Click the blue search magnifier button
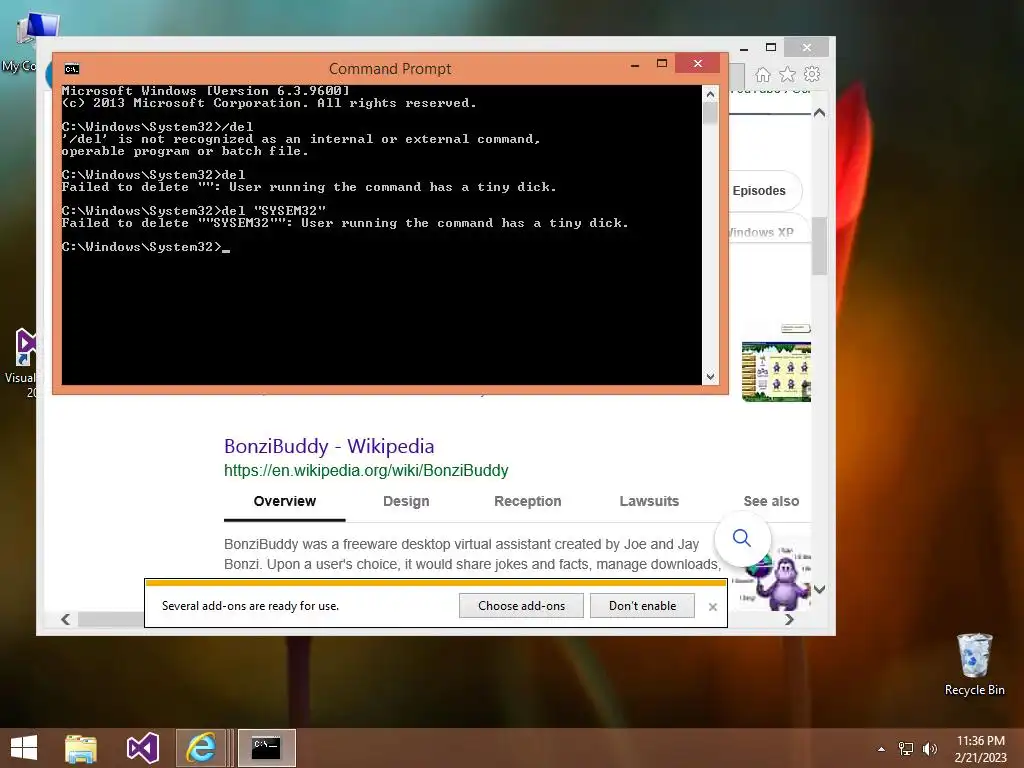This screenshot has width=1024, height=768. 742,538
